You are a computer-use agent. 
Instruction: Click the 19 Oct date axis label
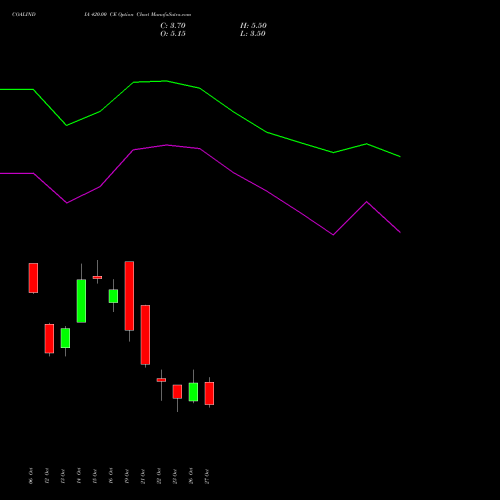[127, 476]
